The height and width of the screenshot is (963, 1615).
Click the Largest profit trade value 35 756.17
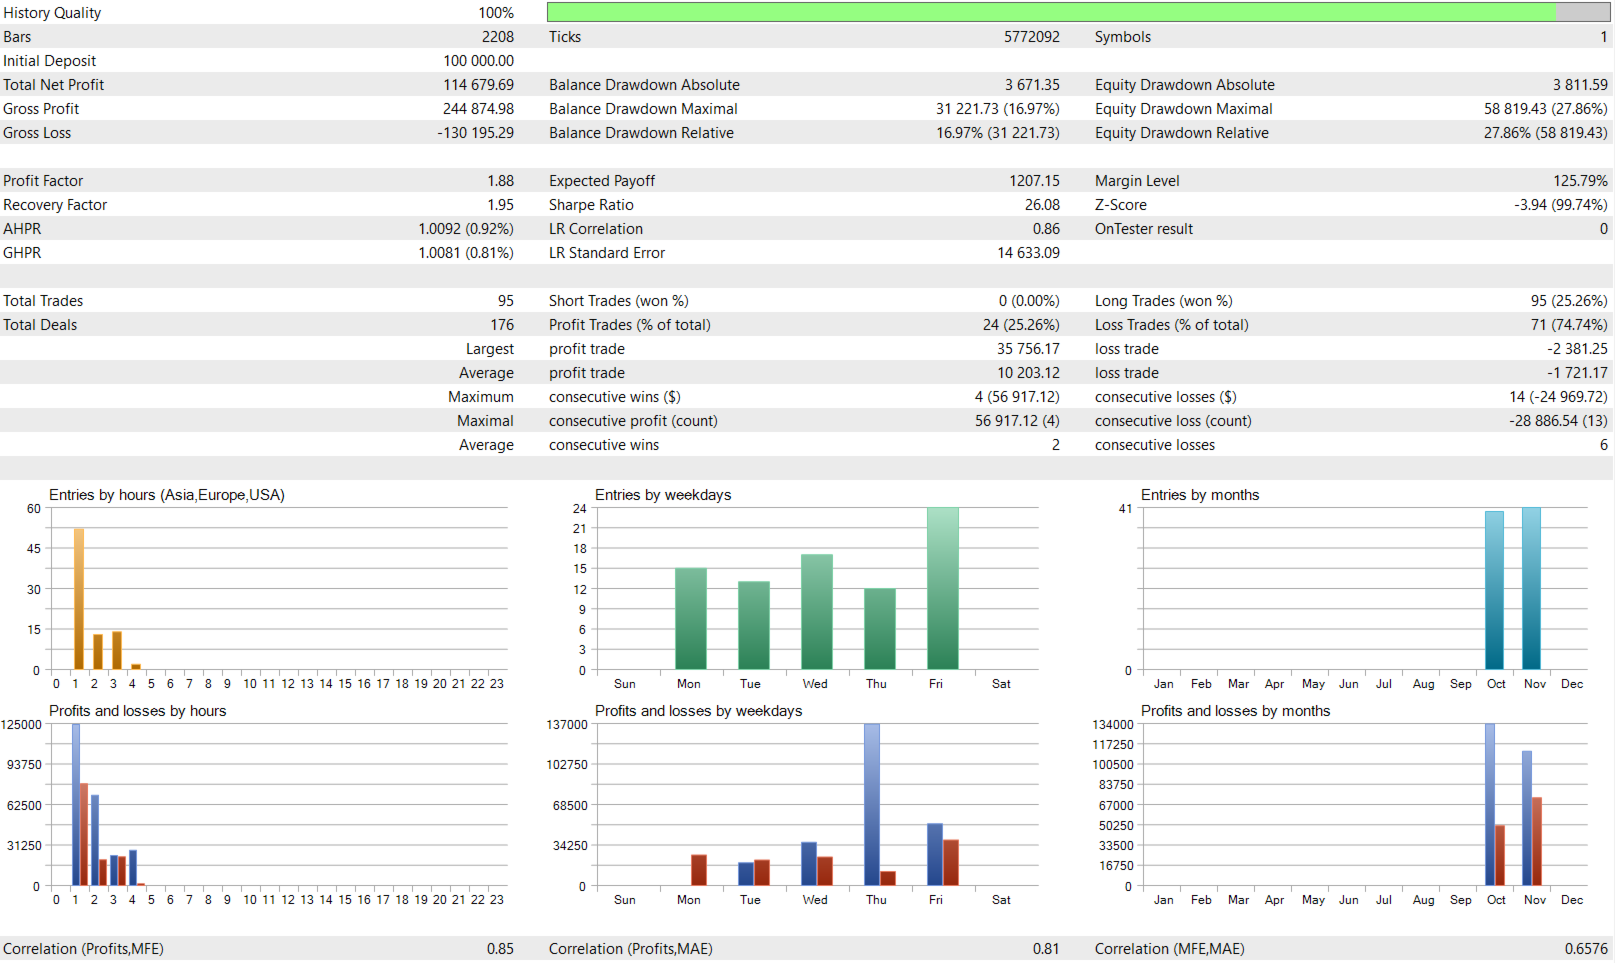(x=1028, y=349)
